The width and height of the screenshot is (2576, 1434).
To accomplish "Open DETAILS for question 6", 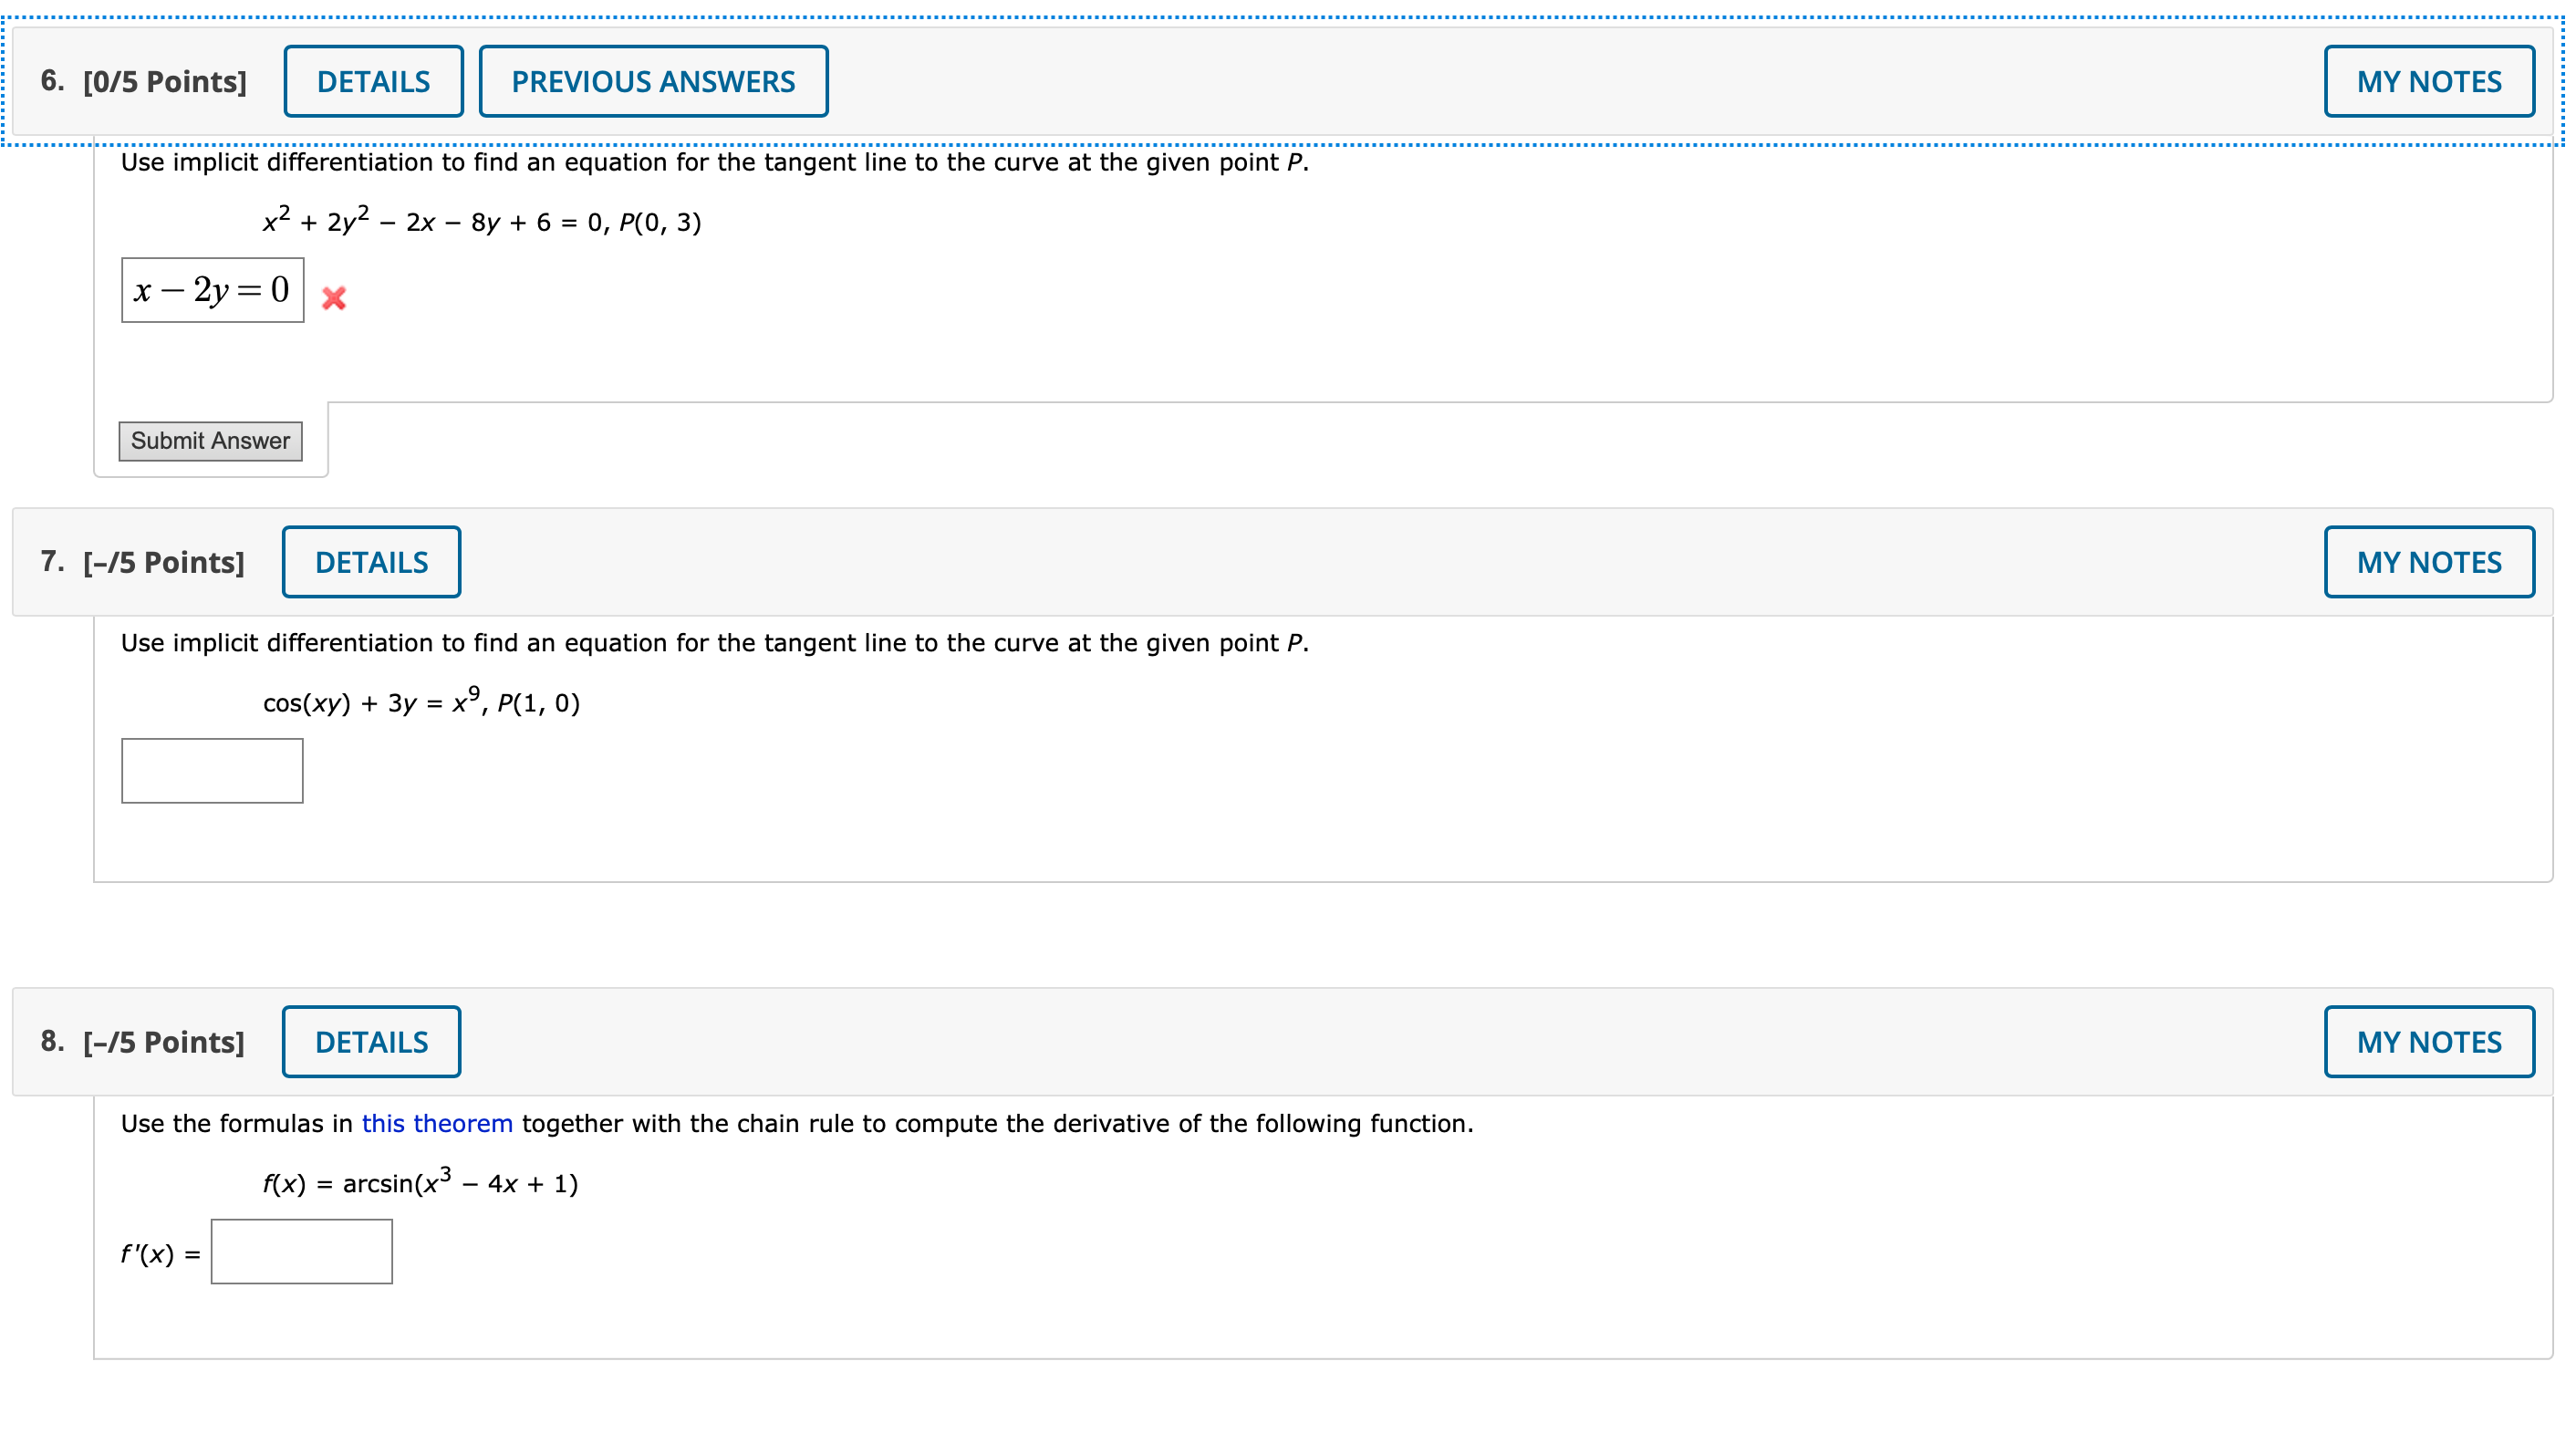I will point(372,81).
